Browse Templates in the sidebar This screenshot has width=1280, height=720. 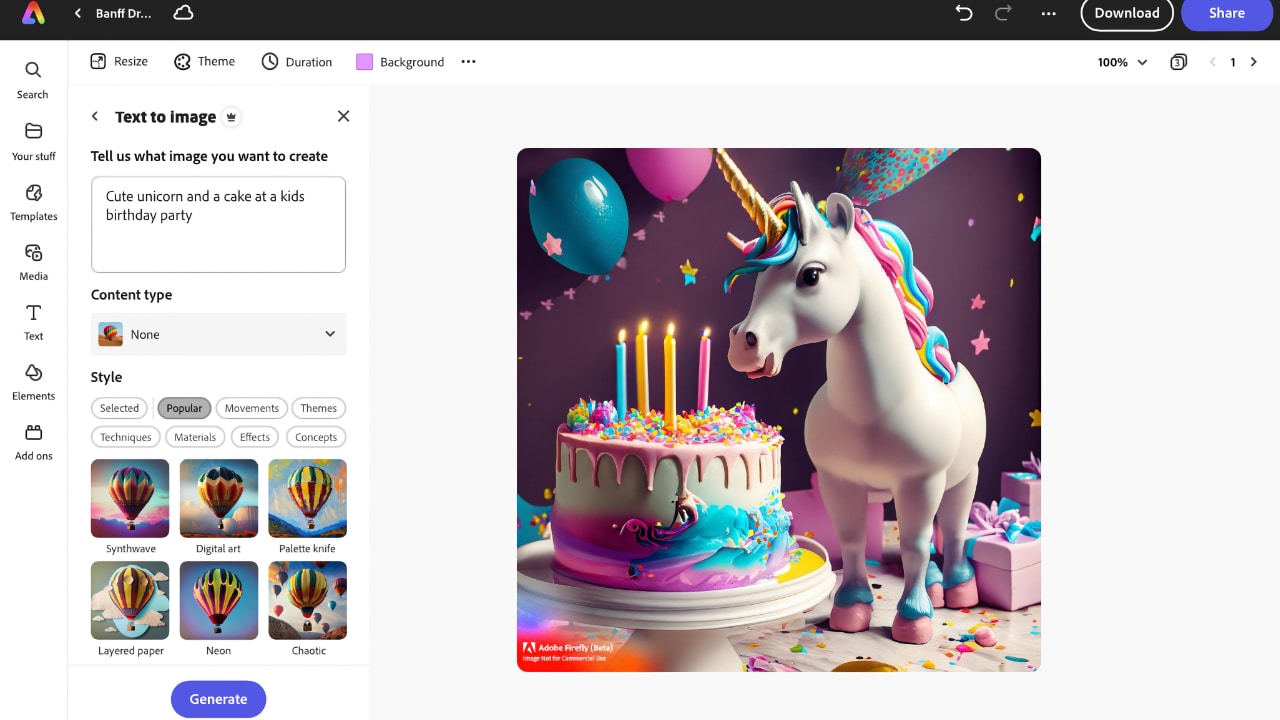(x=32, y=198)
